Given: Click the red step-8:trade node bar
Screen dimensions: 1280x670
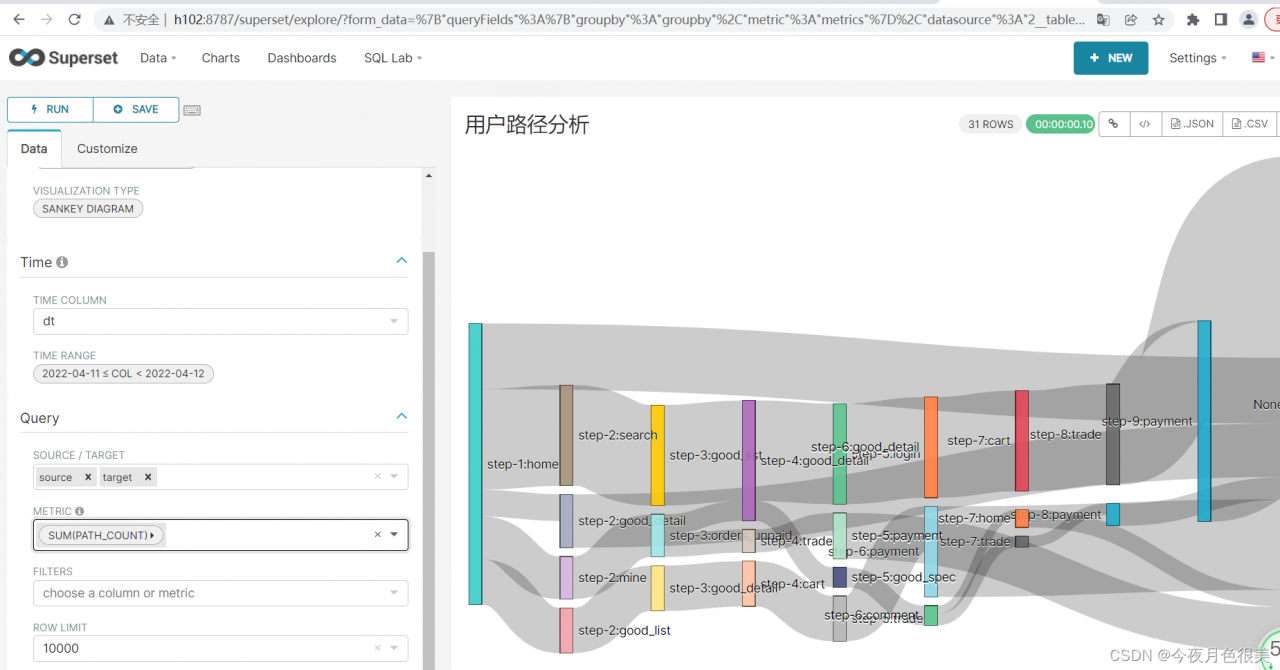Looking at the screenshot, I should pos(1022,441).
